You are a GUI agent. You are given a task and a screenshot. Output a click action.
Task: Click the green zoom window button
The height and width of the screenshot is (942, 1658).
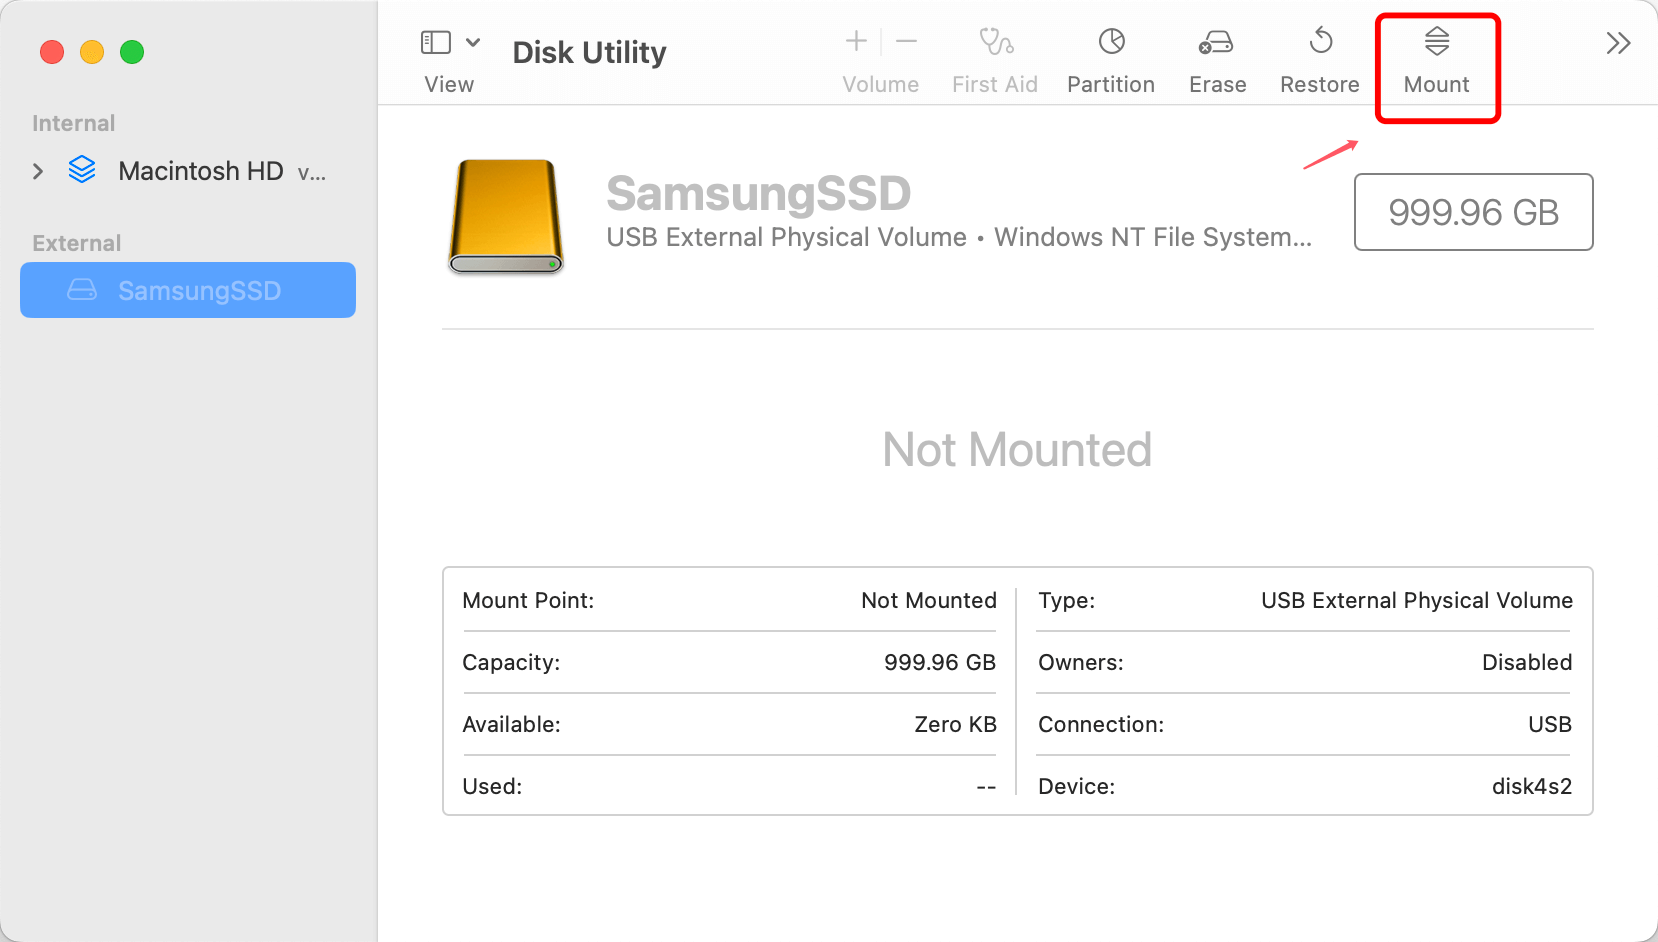coord(132,52)
